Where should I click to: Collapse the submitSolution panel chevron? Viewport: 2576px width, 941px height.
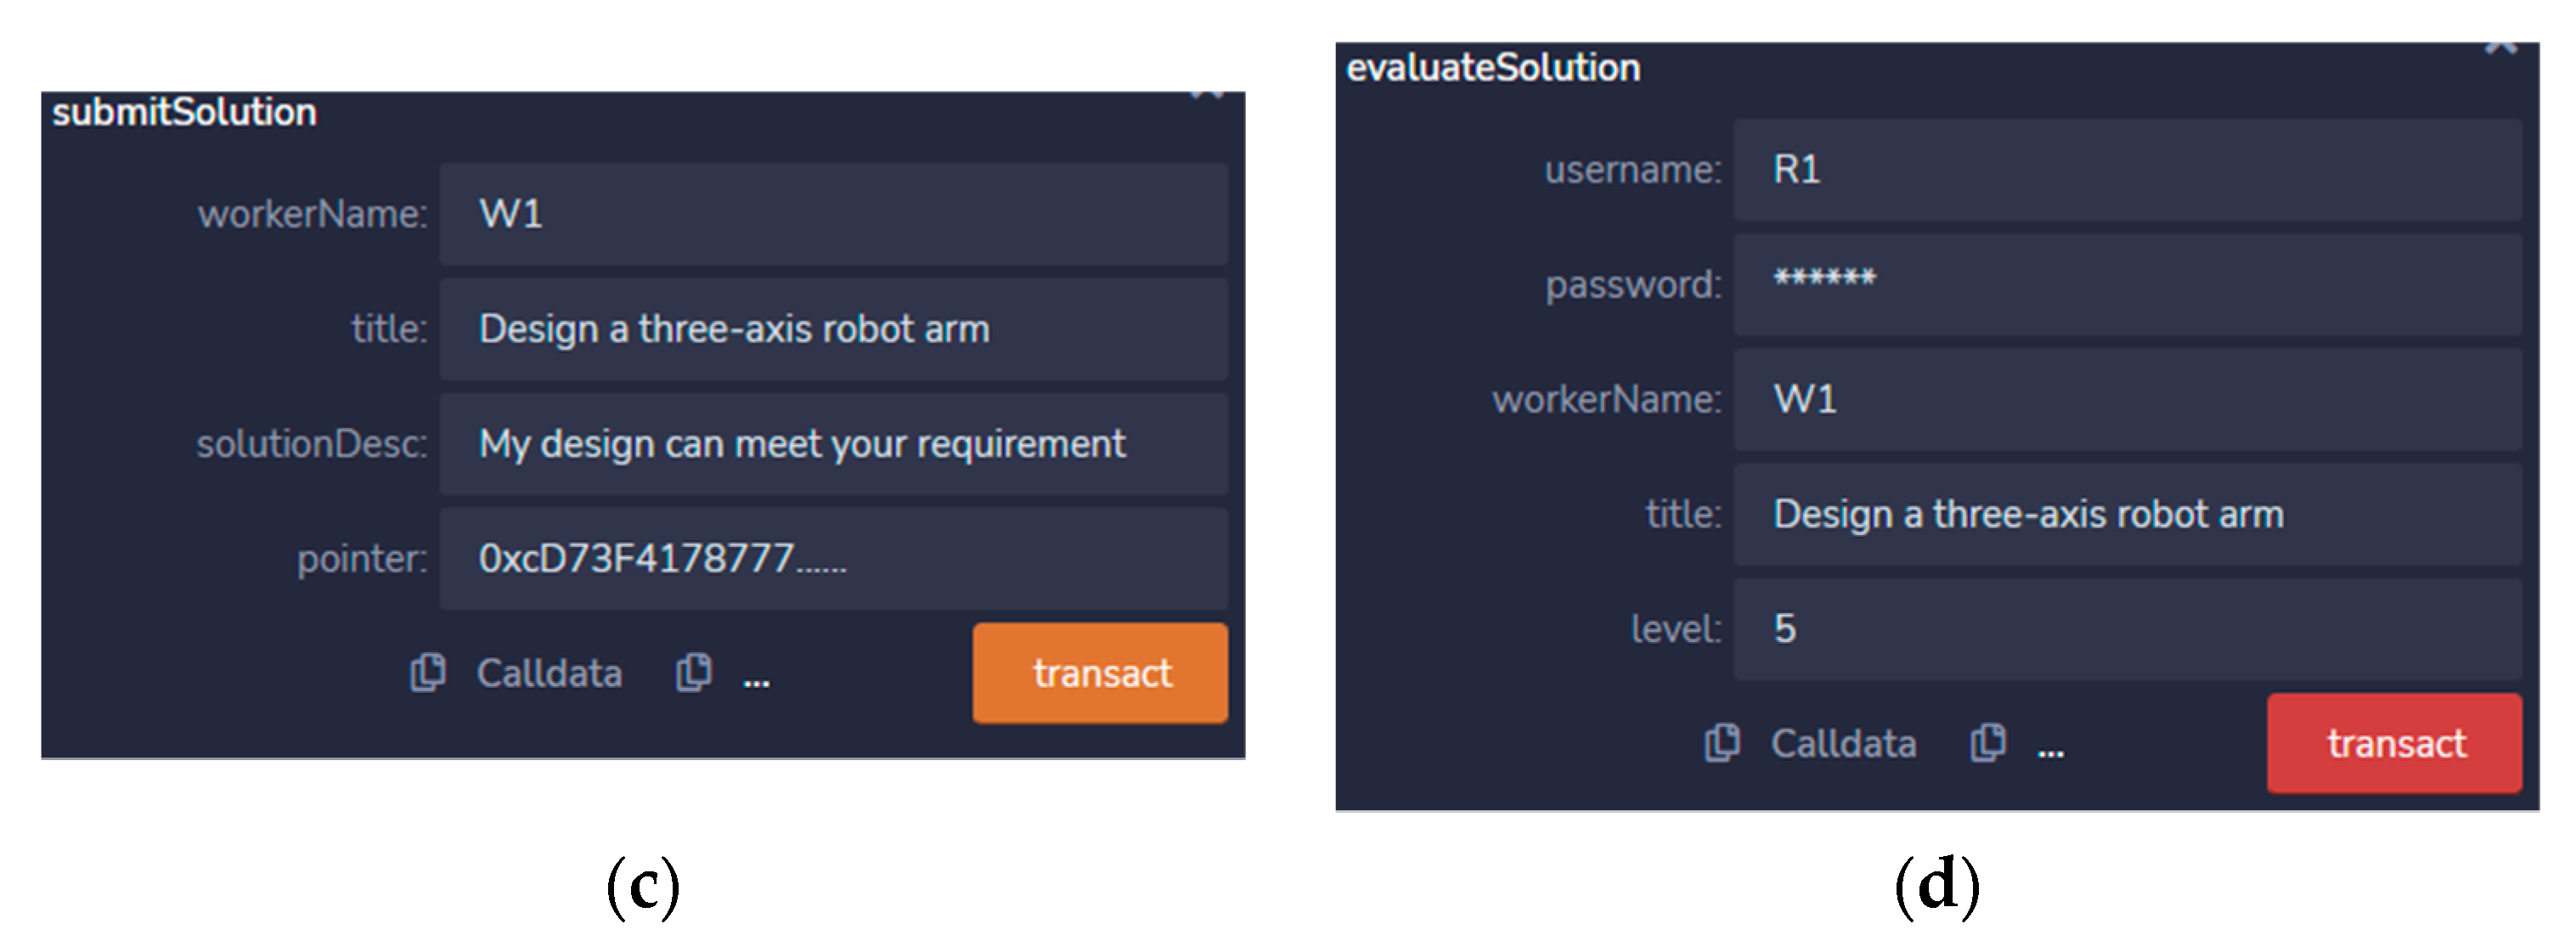[x=1207, y=97]
